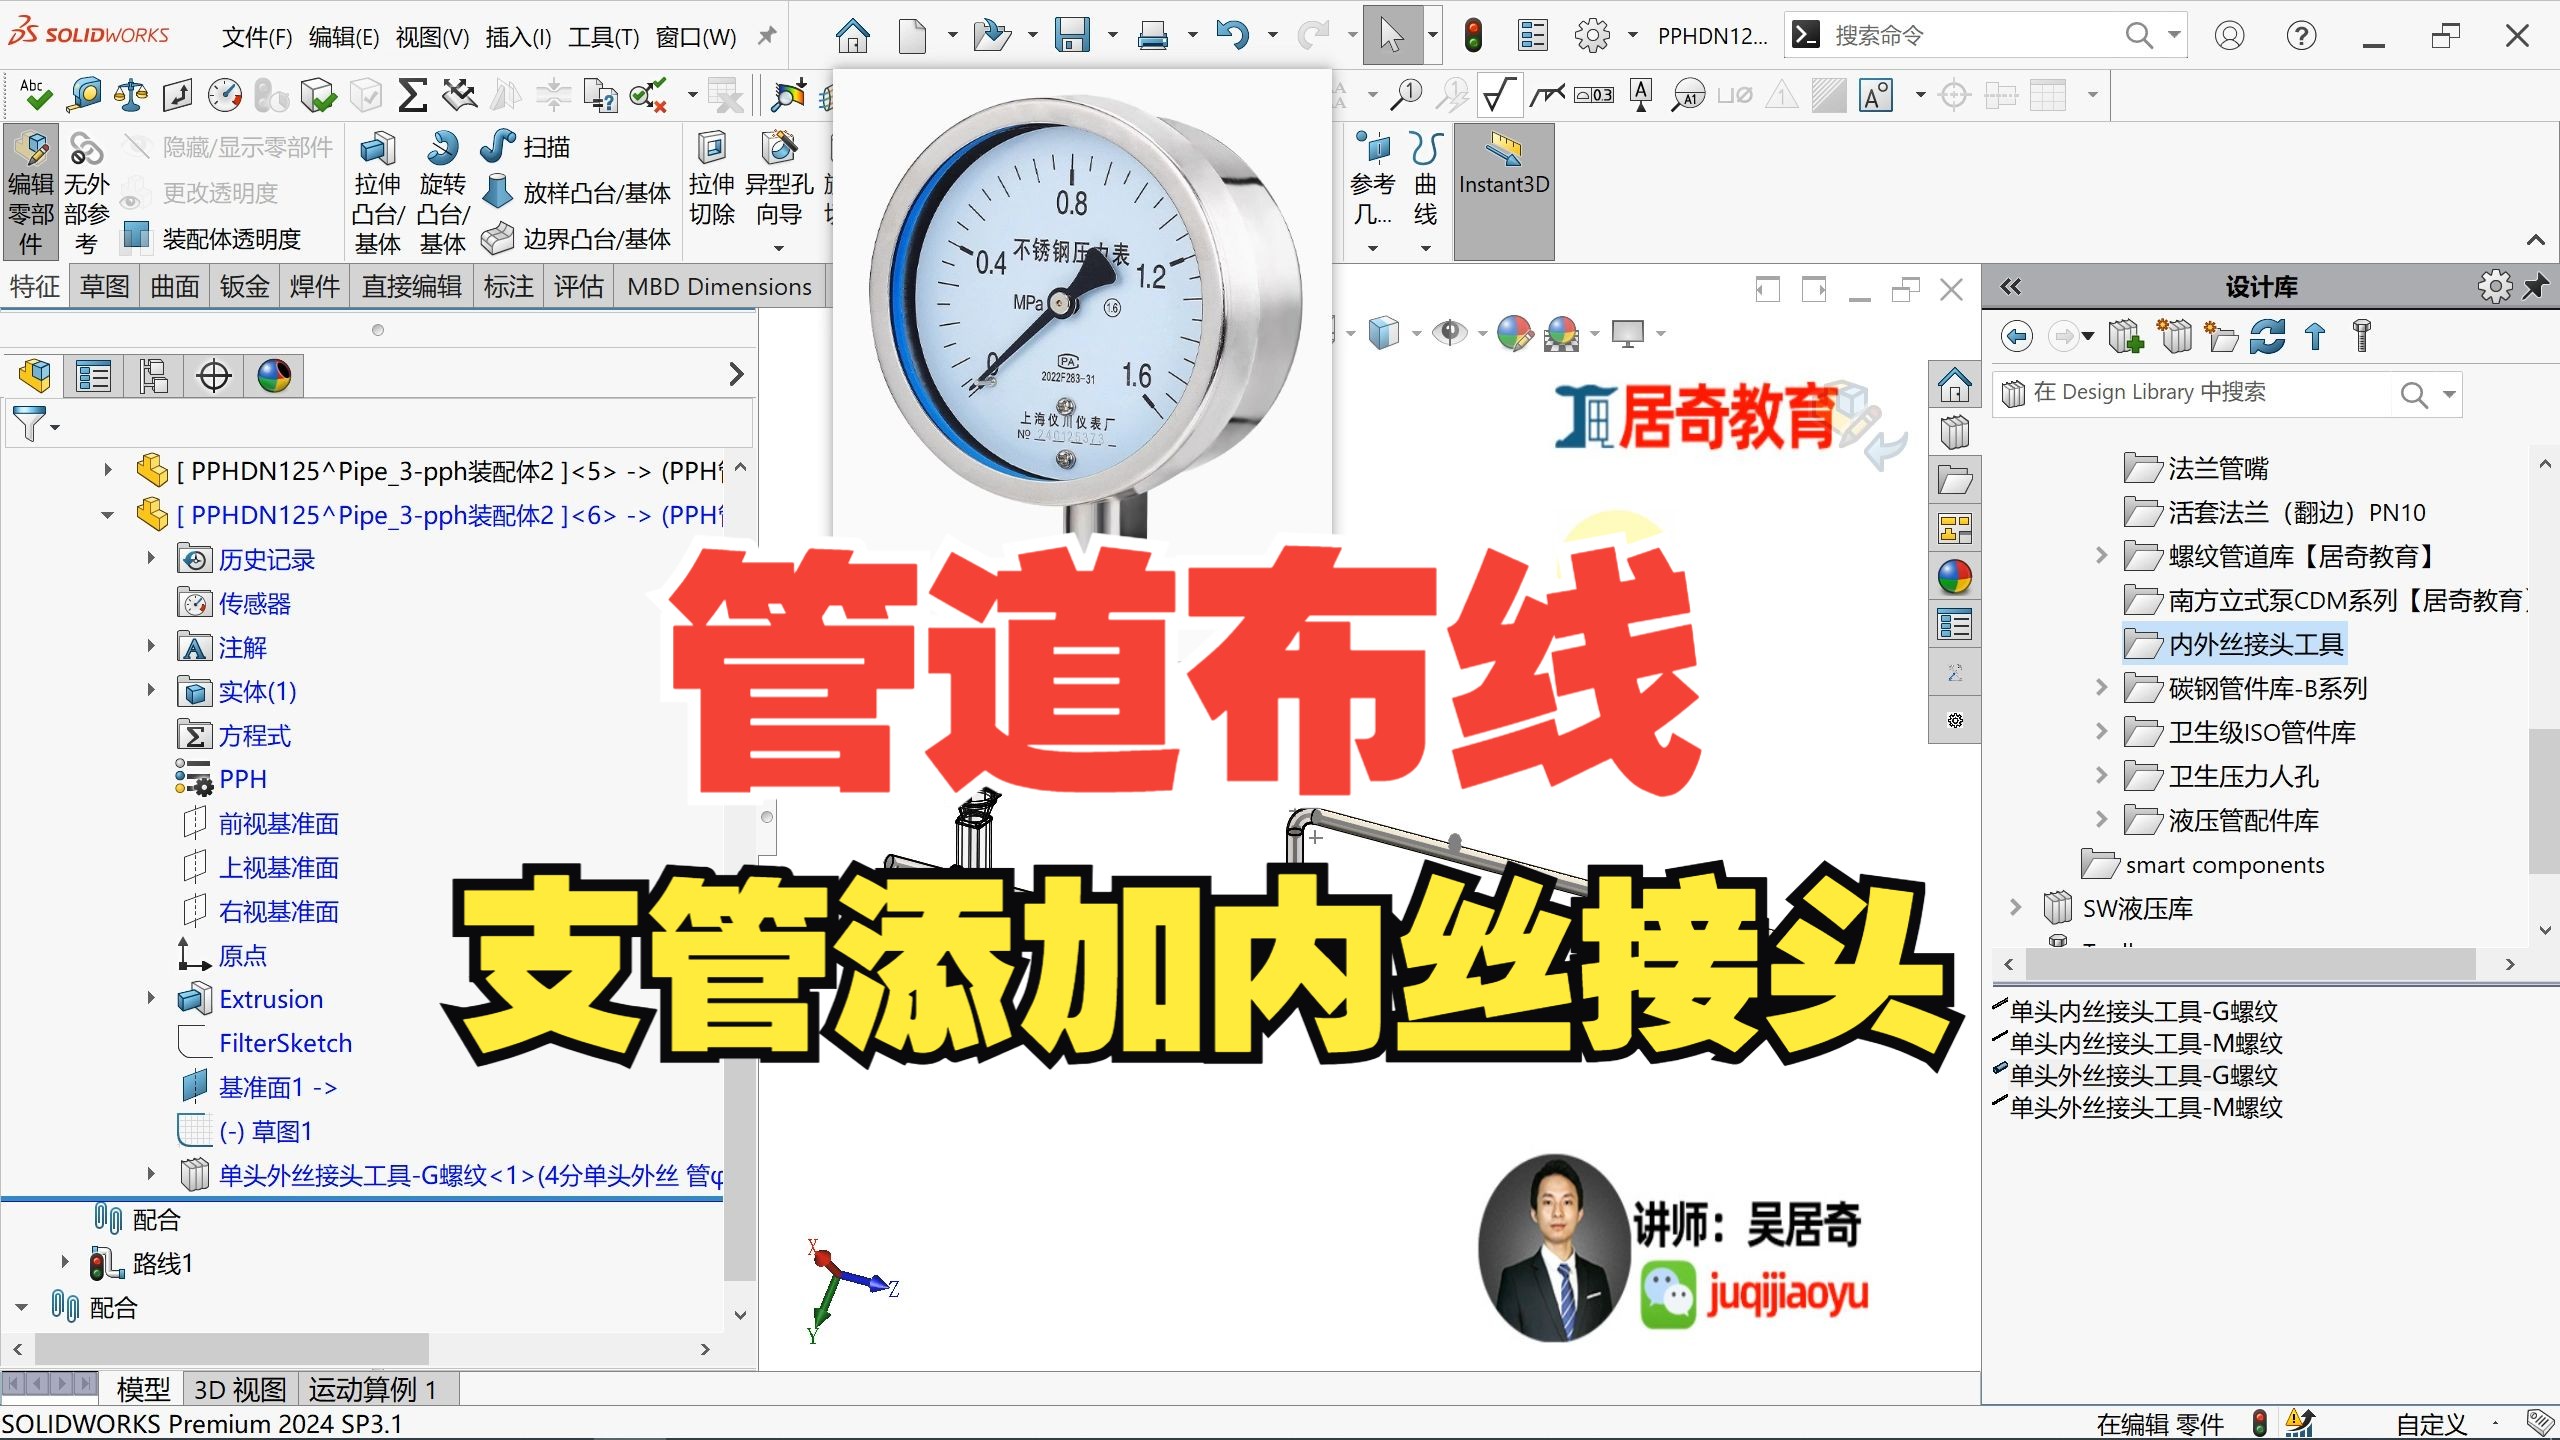Select 单头内丝接头工具-G螺纹 library item
This screenshot has width=2560, height=1440.
tap(2143, 1011)
